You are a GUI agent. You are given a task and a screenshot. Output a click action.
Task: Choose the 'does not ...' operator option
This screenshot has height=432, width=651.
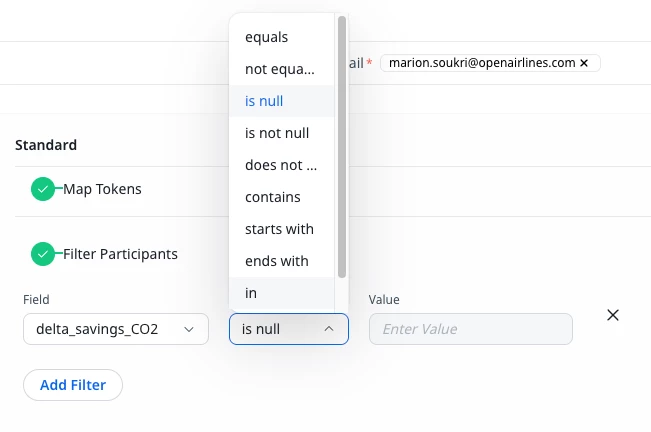click(280, 165)
